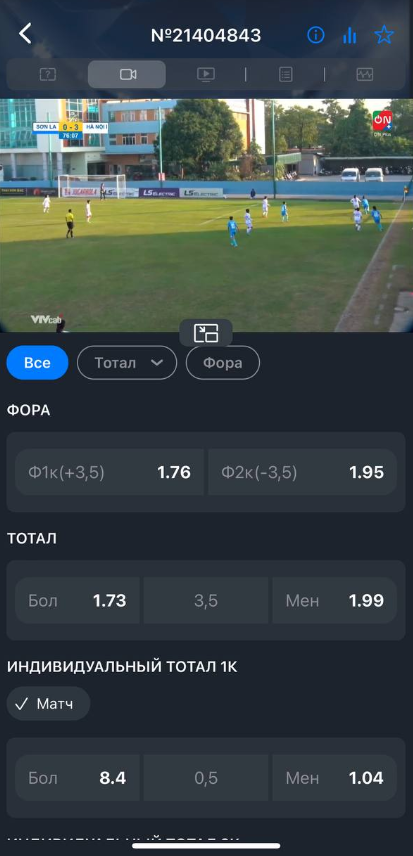Minimize the video with the picture-in-picture icon
The image size is (413, 856).
pos(206,332)
